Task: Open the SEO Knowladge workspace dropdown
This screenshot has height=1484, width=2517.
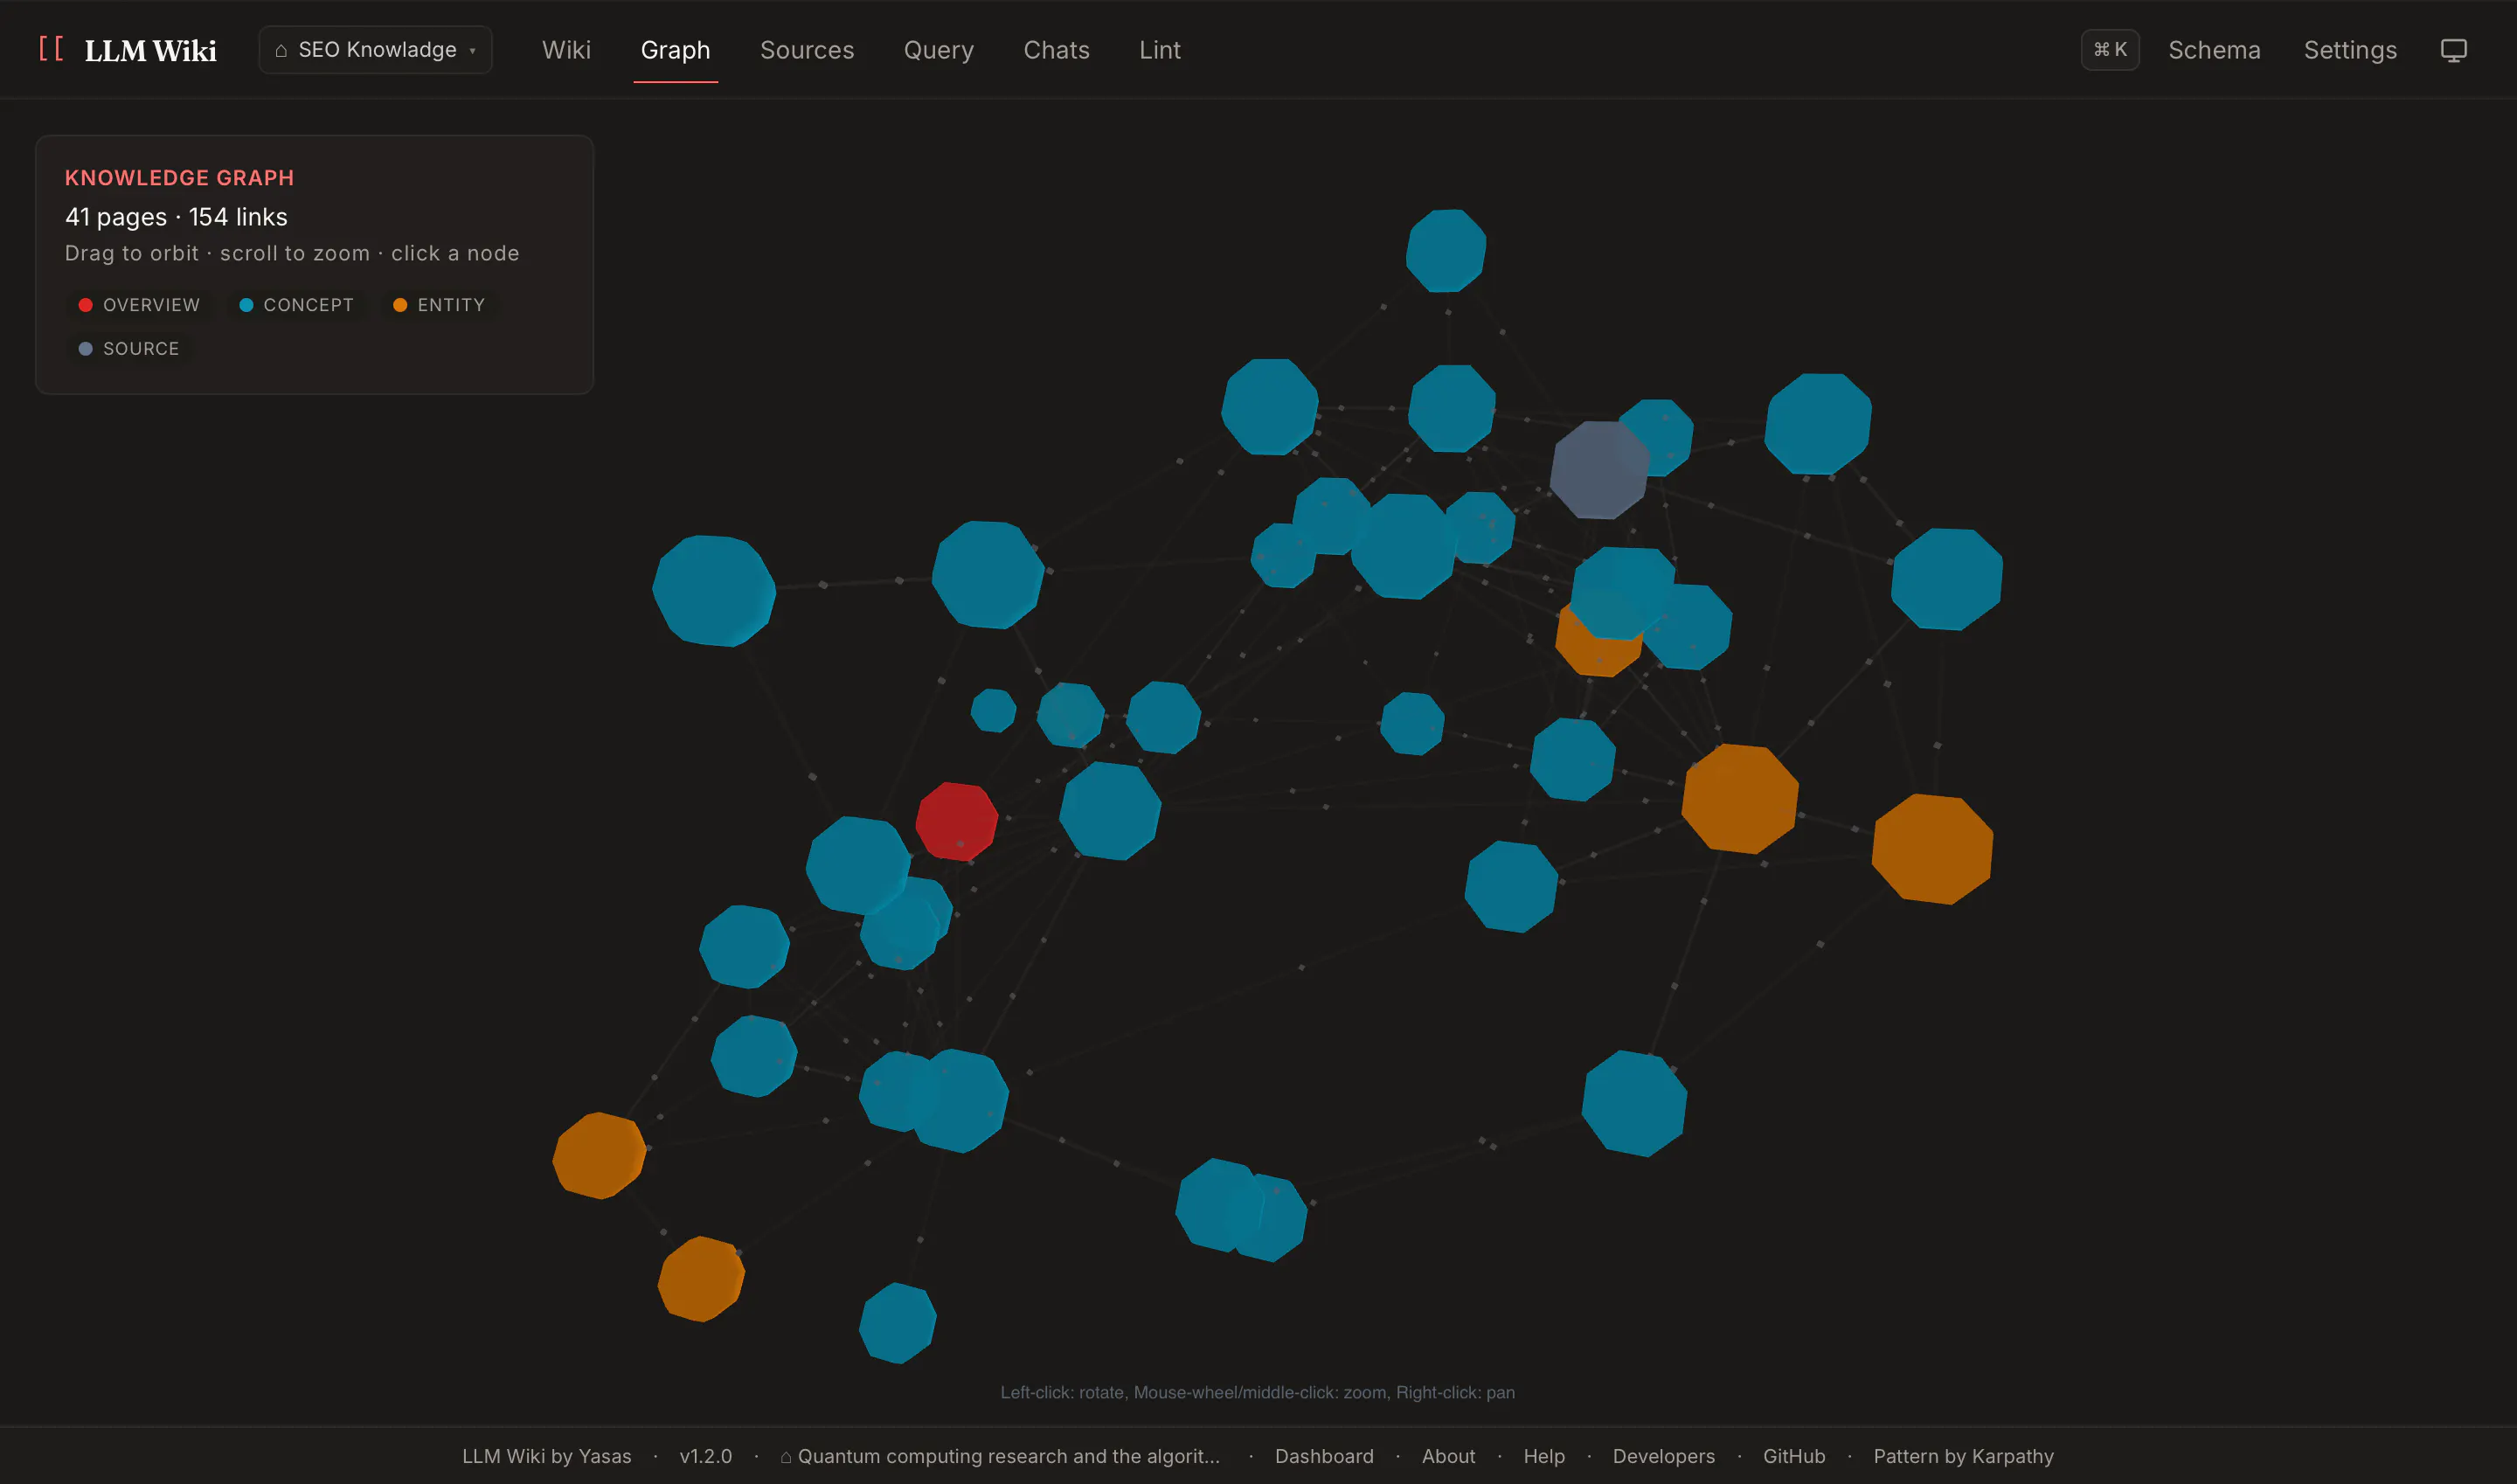Action: click(375, 50)
